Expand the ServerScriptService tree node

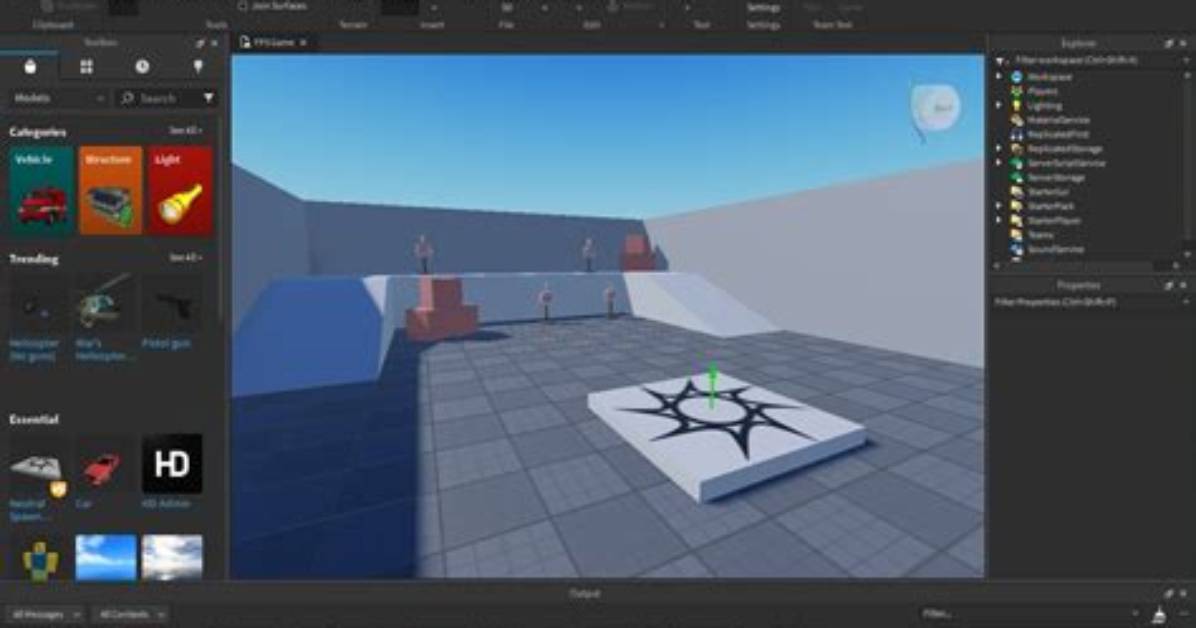(998, 163)
